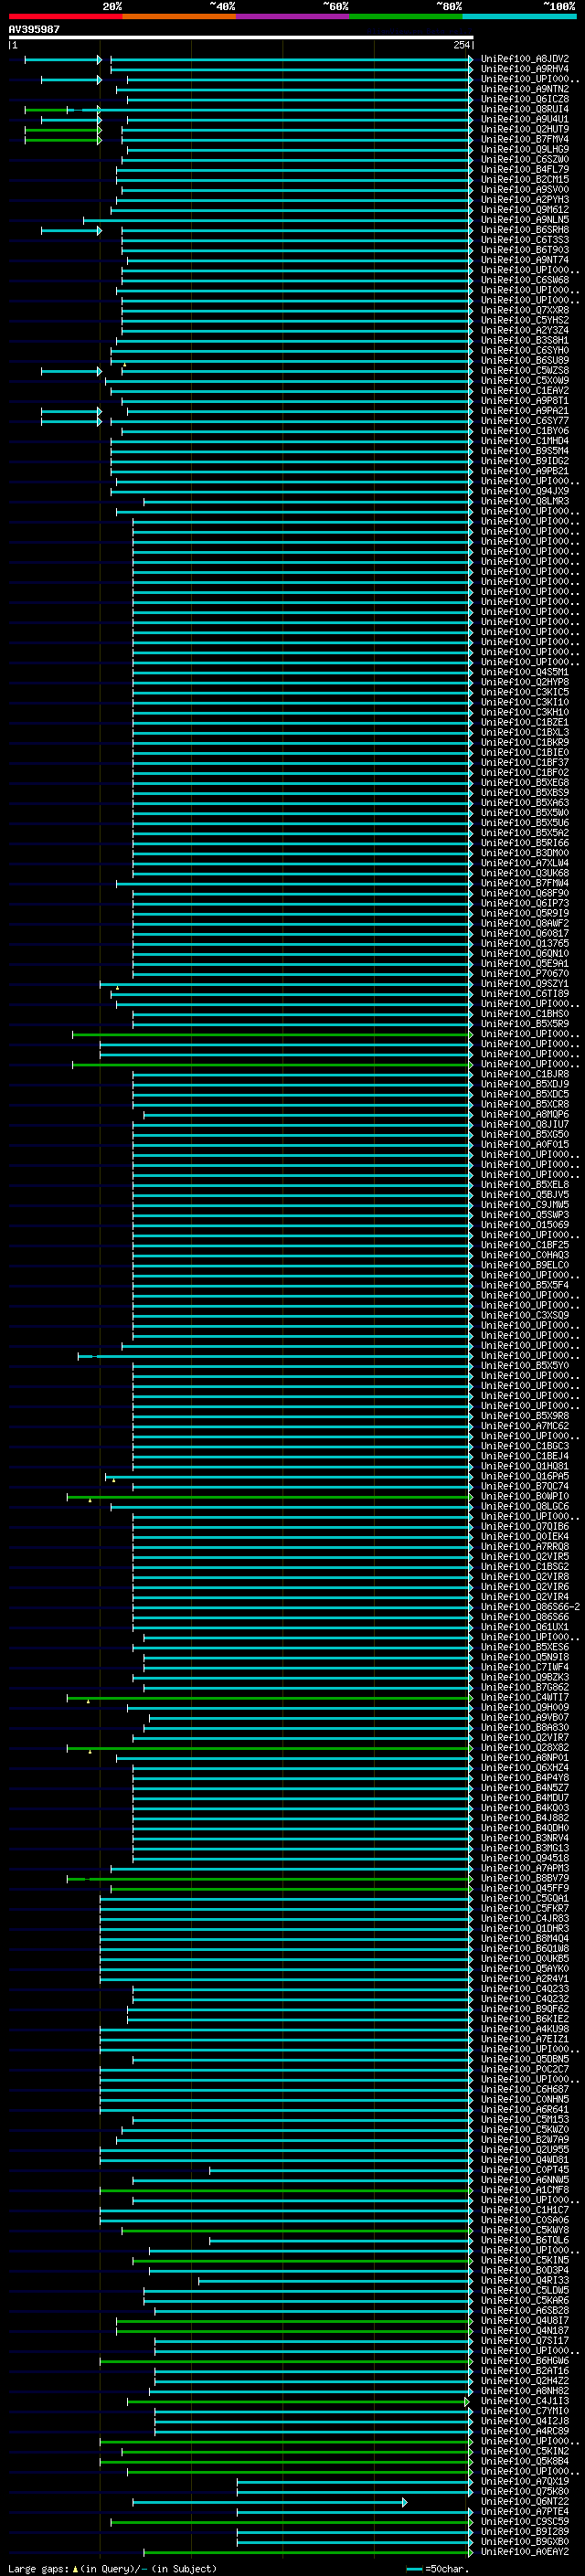This screenshot has width=585, height=2576.
Task: Select hit UniRef100_O15069
Action: coord(524,1225)
